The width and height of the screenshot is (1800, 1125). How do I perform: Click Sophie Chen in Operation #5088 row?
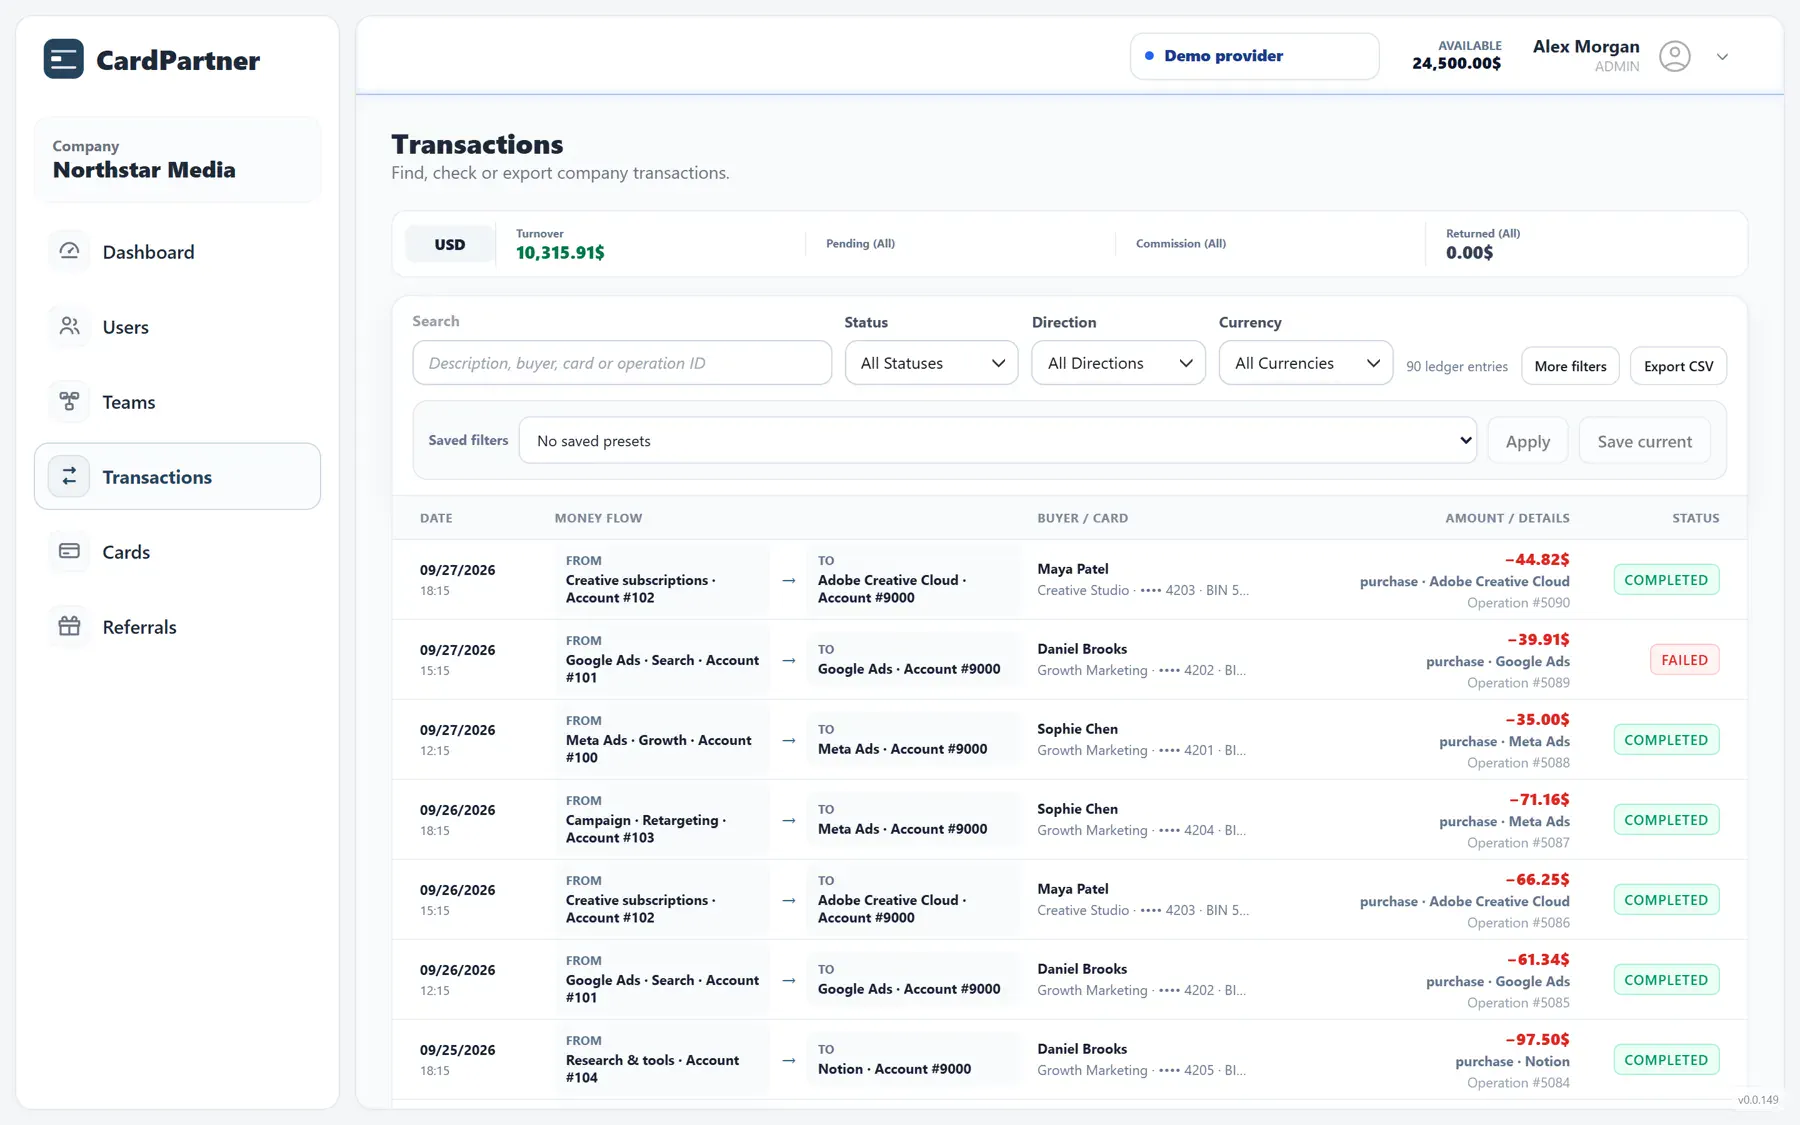tap(1077, 729)
